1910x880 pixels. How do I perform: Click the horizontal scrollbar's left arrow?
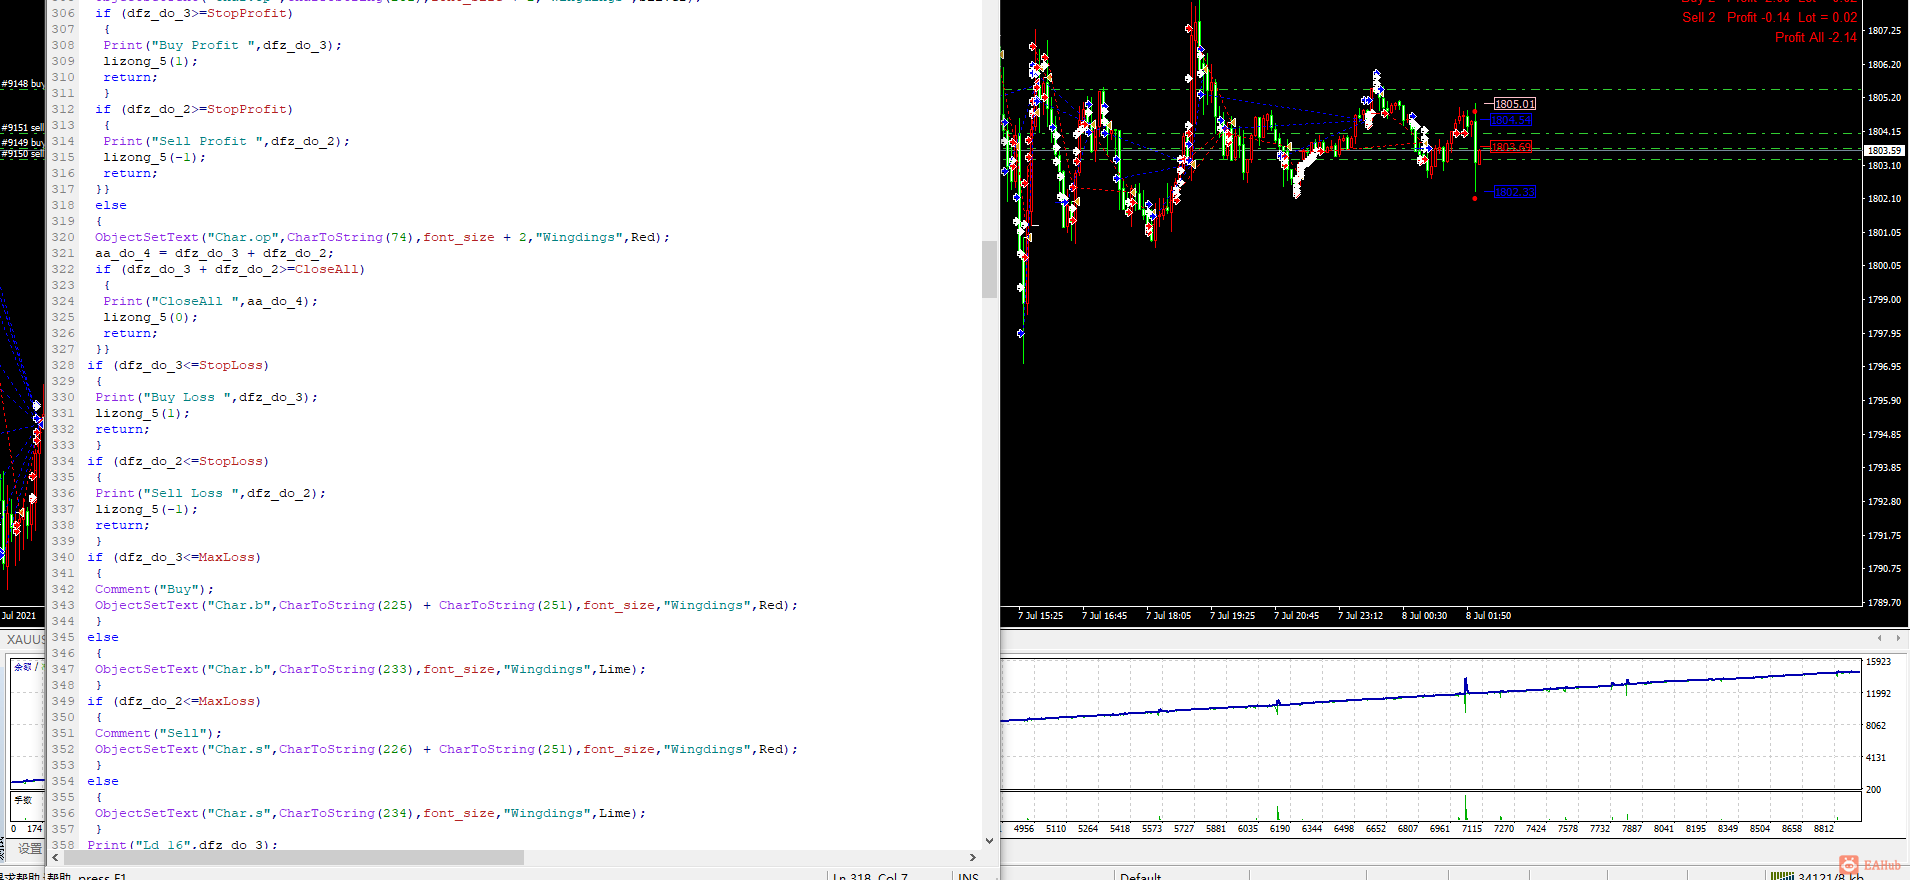click(56, 857)
